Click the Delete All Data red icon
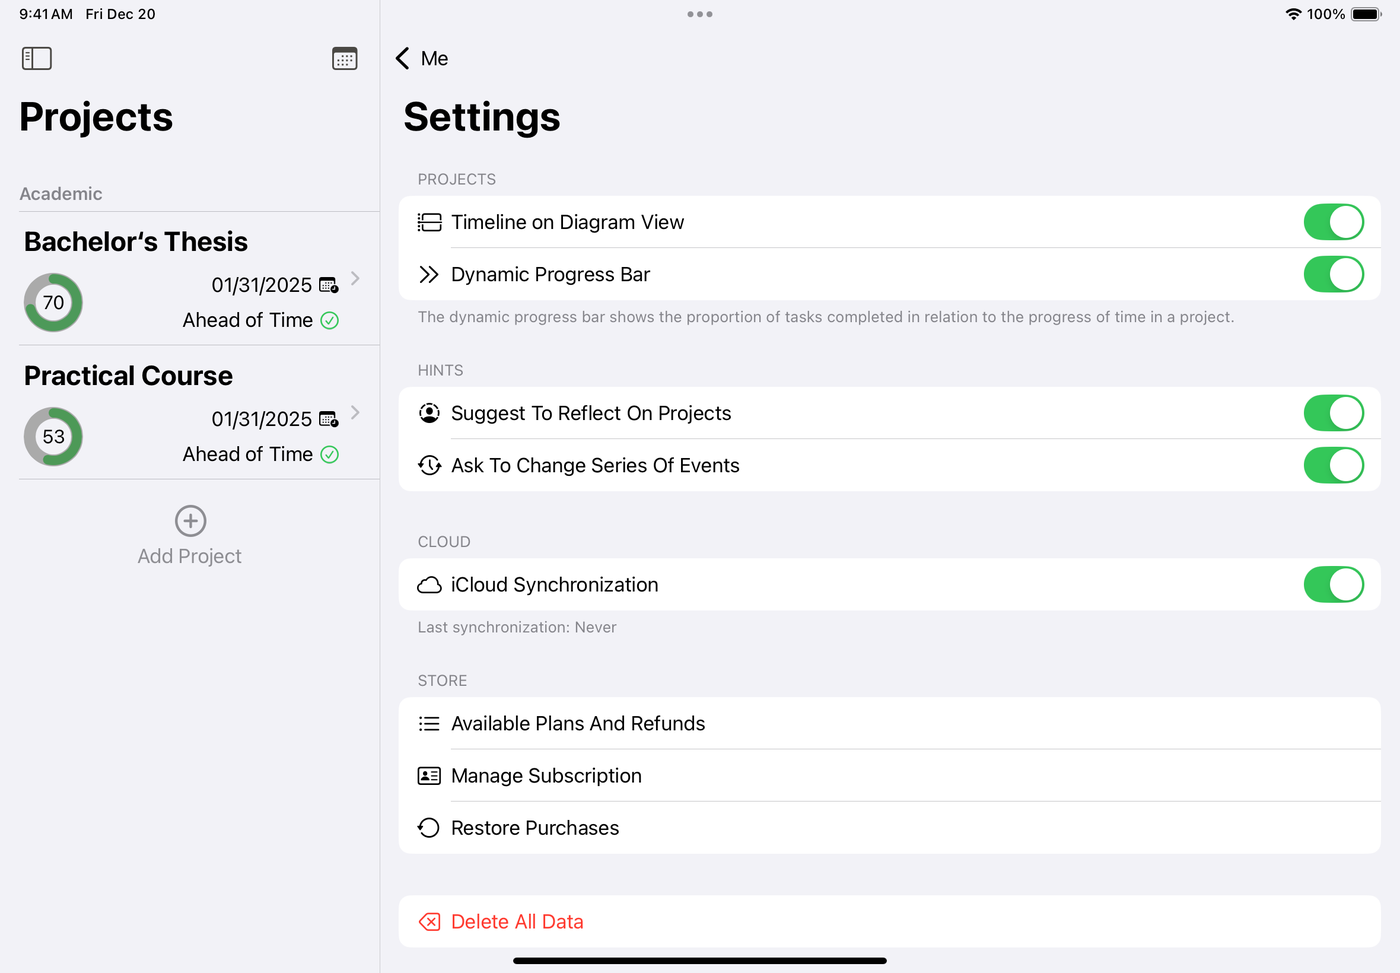Image resolution: width=1400 pixels, height=973 pixels. [x=429, y=922]
